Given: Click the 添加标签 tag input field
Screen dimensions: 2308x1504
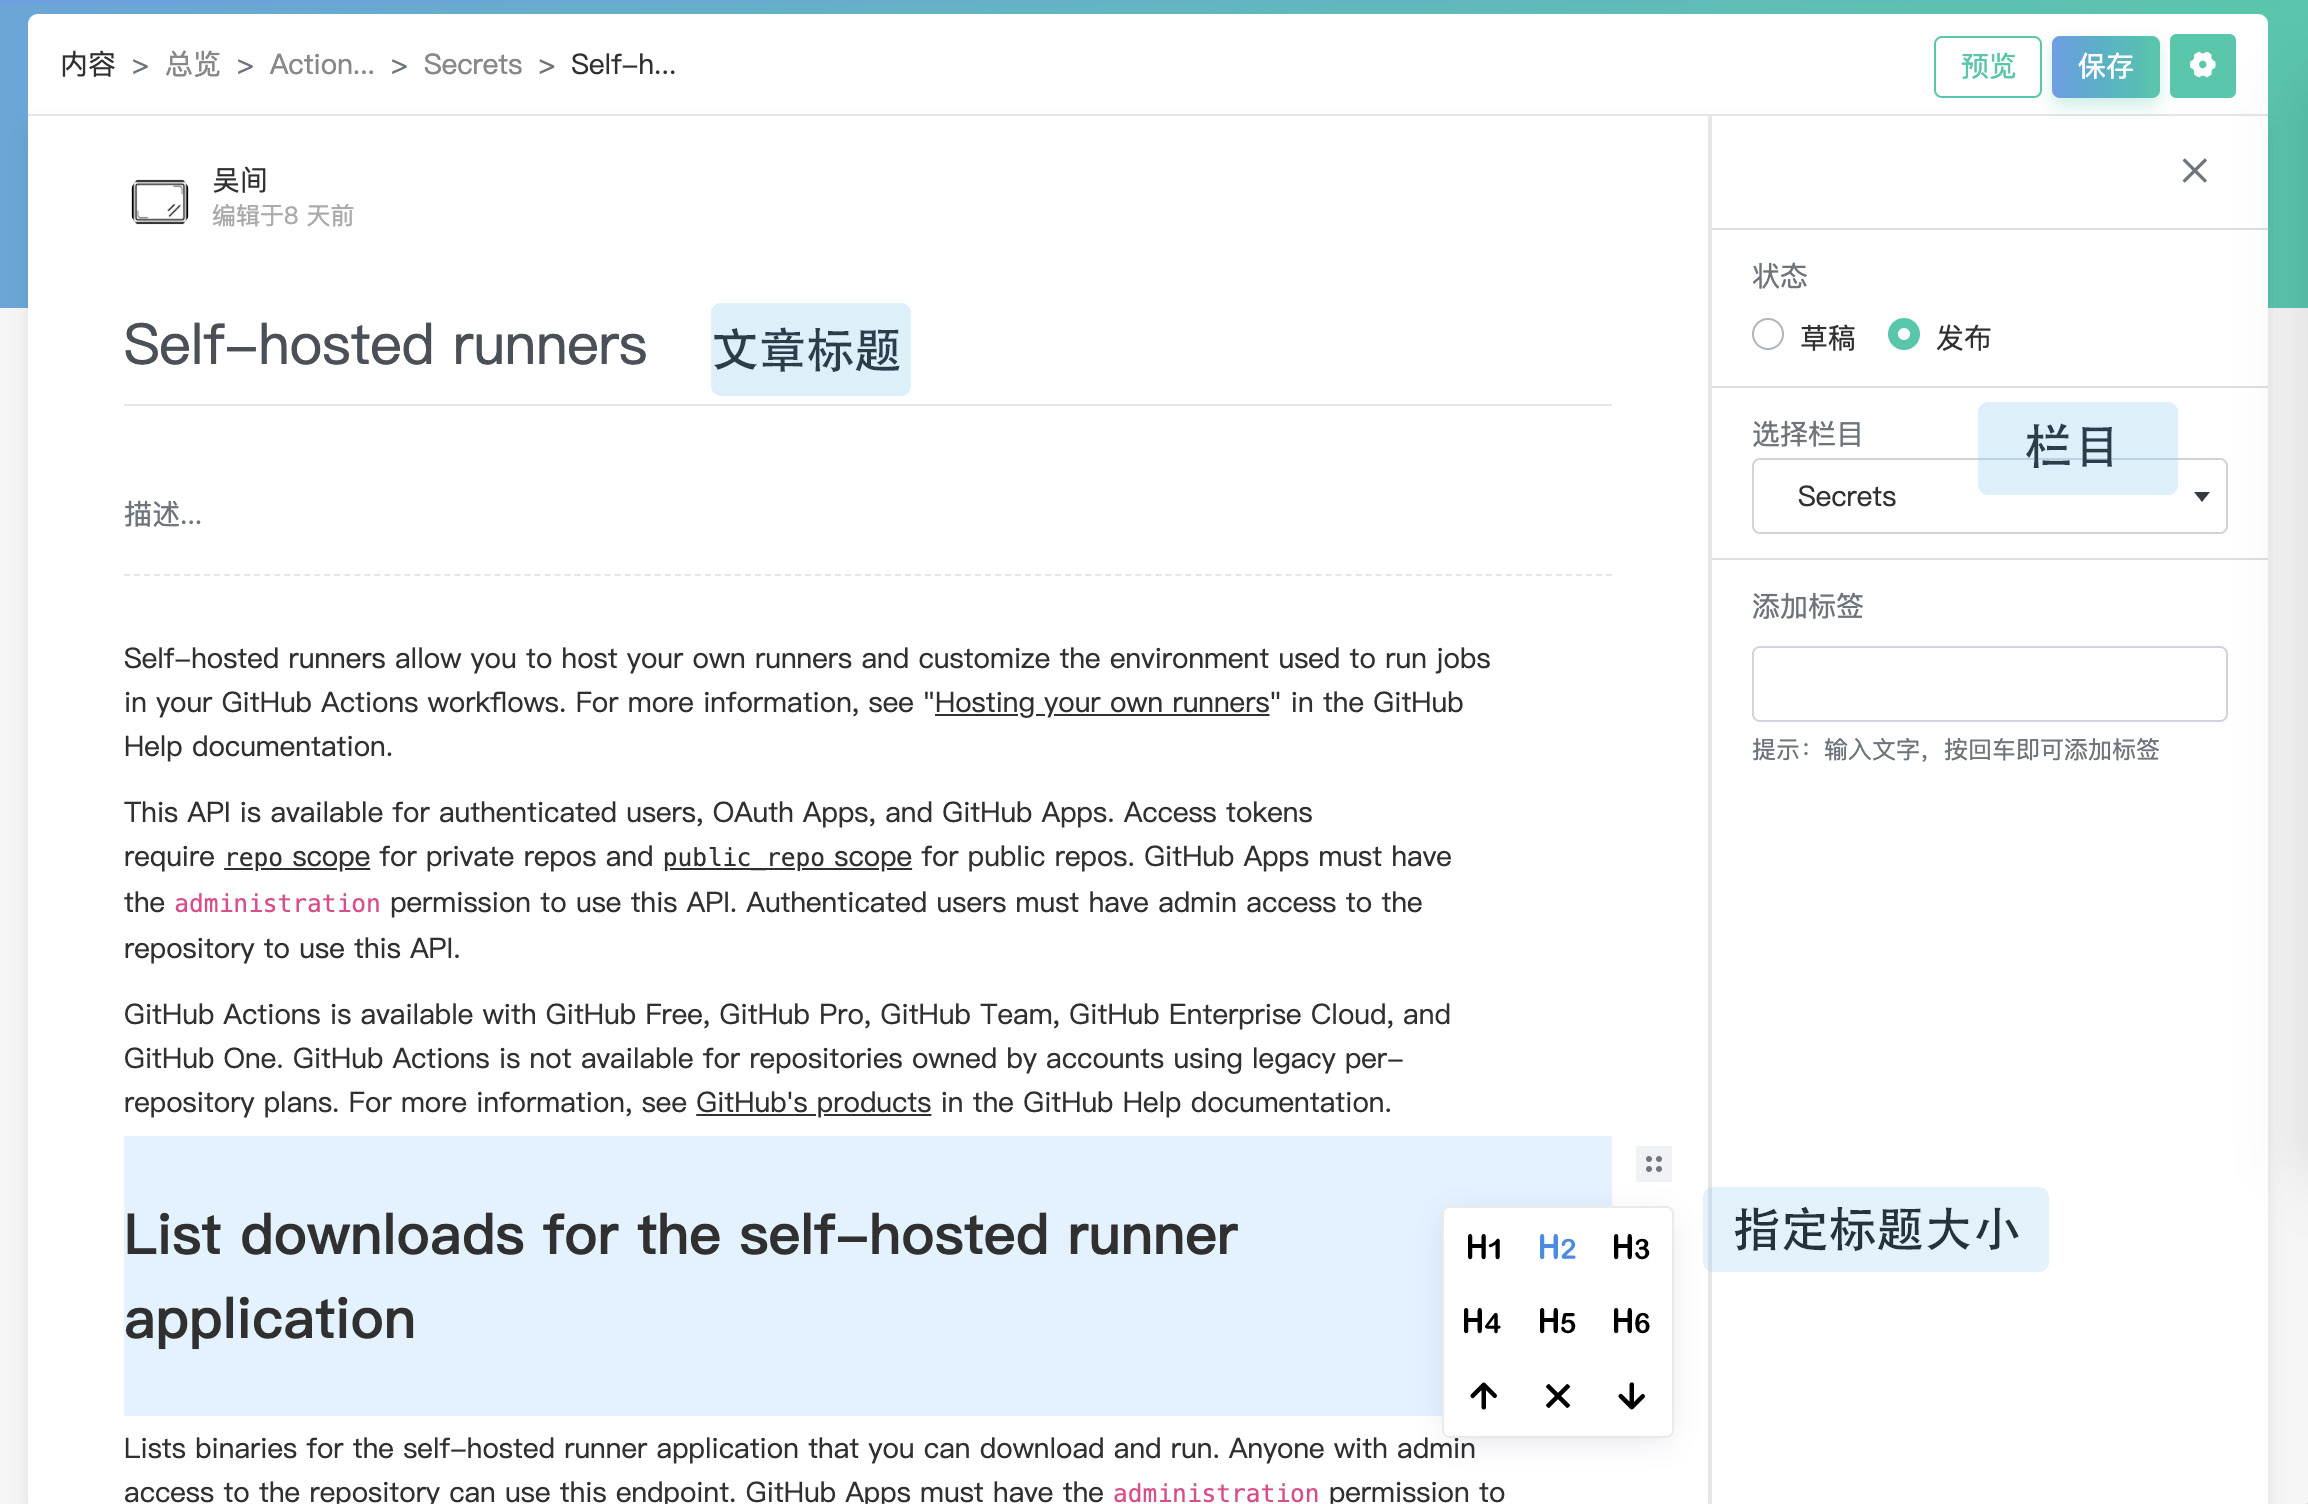Looking at the screenshot, I should [1989, 684].
